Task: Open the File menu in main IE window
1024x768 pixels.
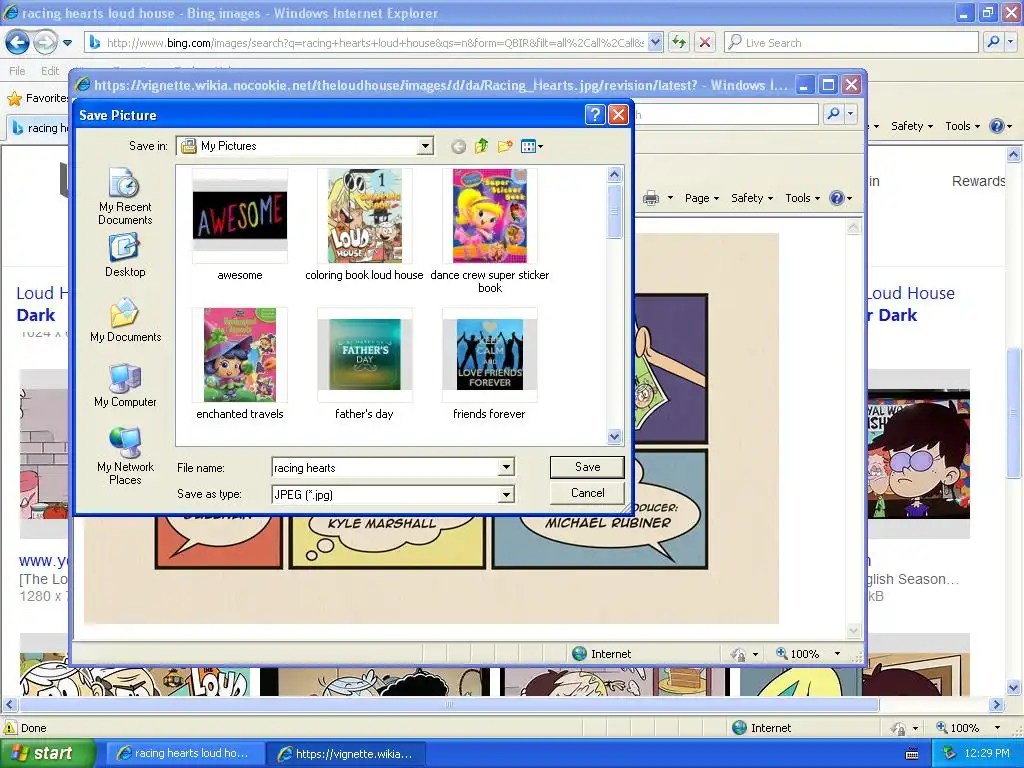Action: pyautogui.click(x=17, y=71)
